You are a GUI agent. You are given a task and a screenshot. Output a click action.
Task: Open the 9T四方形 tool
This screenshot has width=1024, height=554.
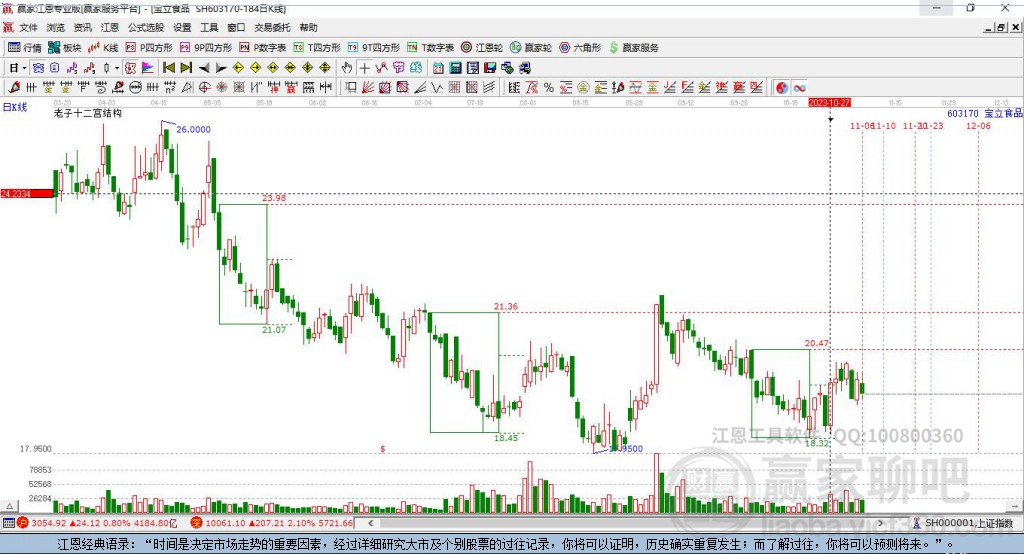(x=374, y=48)
